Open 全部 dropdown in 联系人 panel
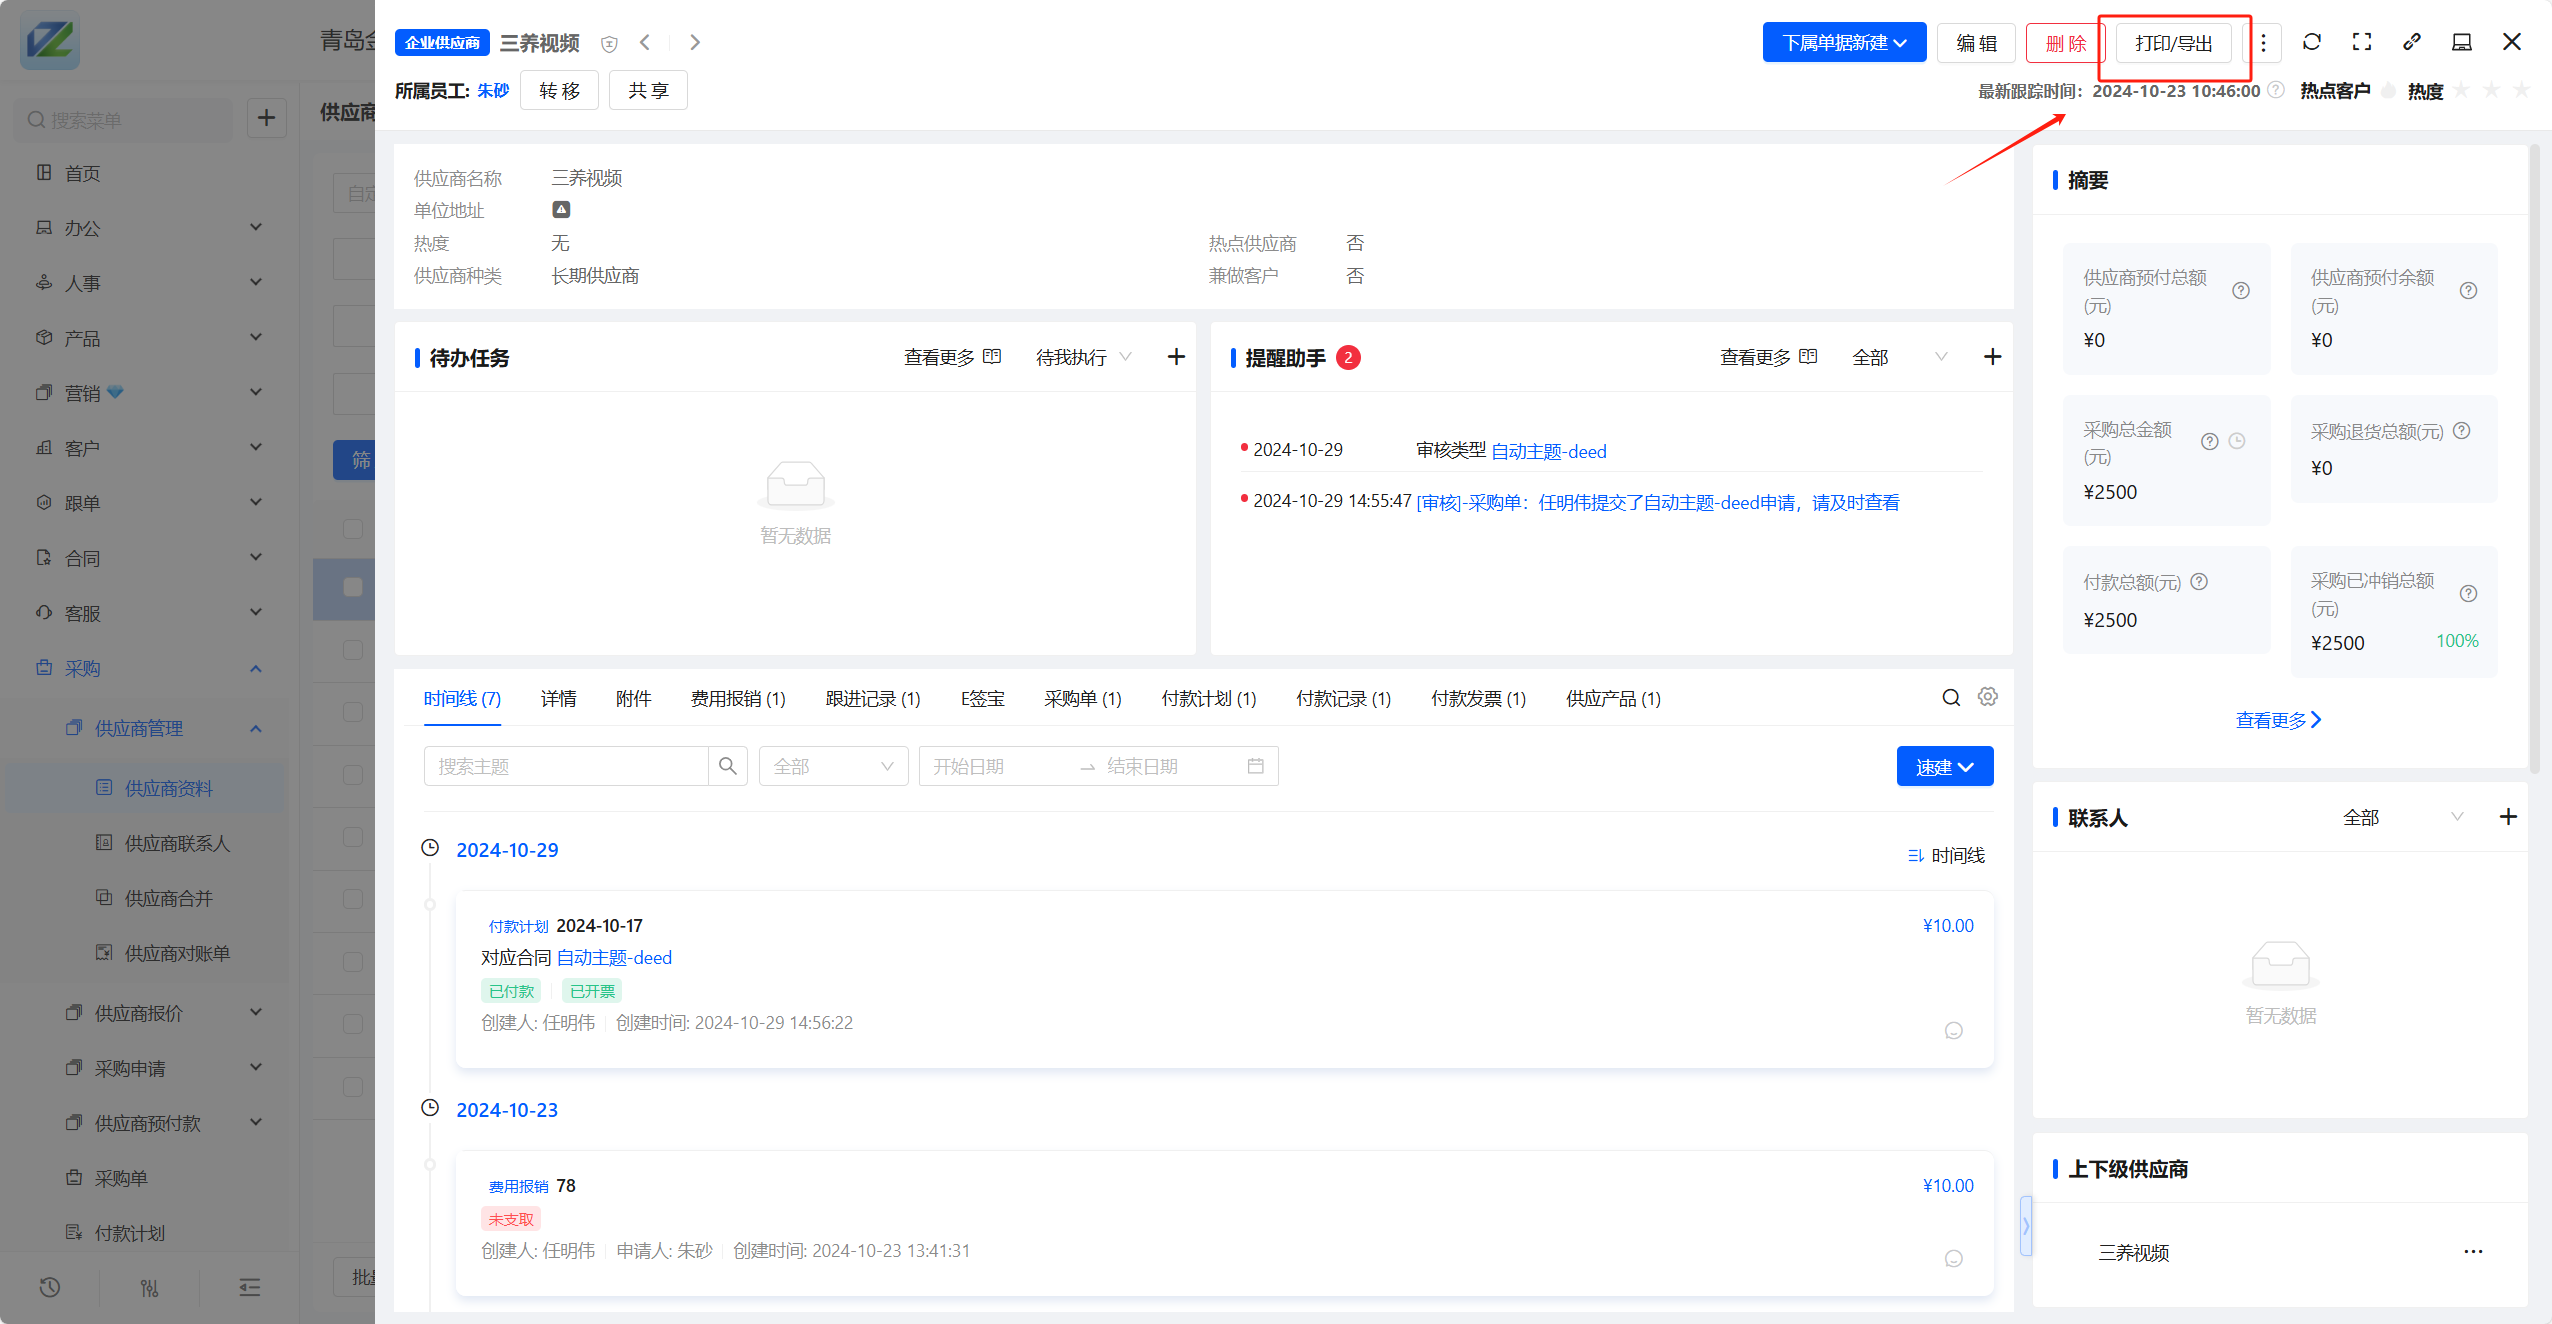The image size is (2552, 1324). [x=2402, y=817]
